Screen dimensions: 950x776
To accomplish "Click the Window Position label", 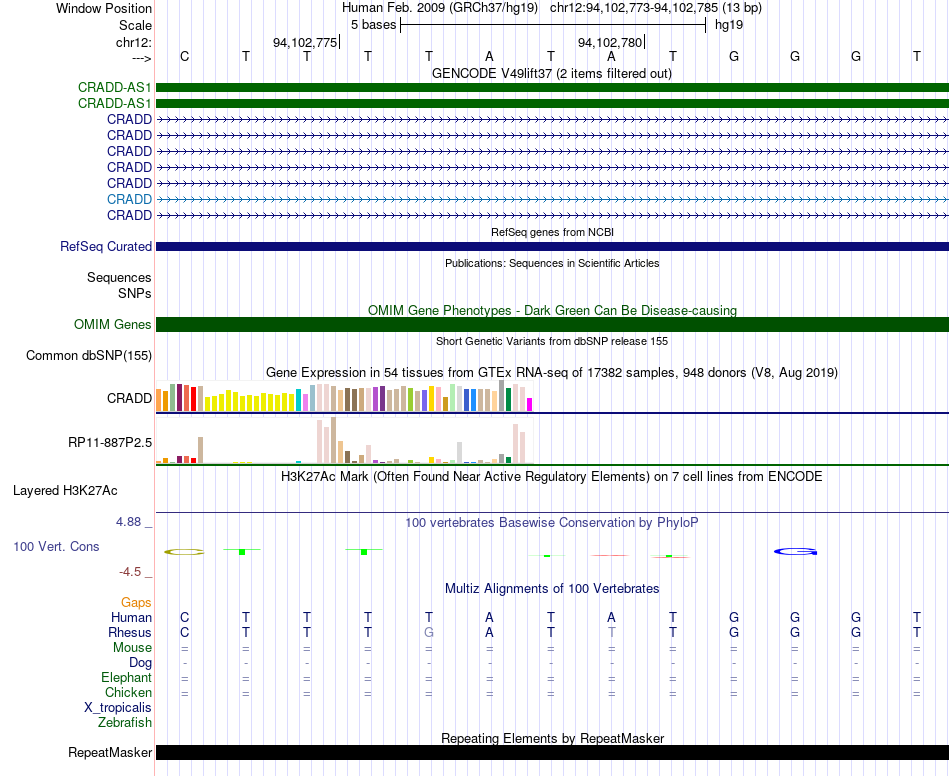I will [x=104, y=8].
